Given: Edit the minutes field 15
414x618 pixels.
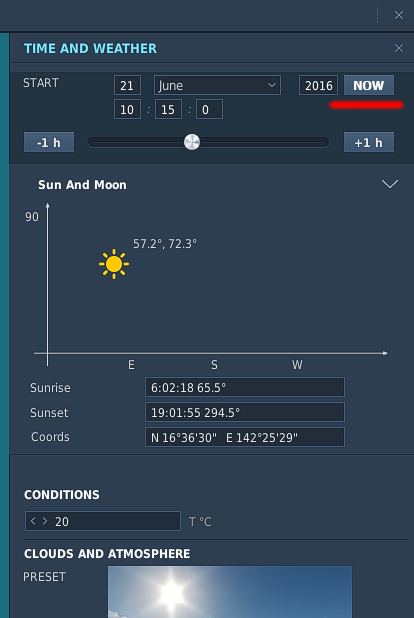Looking at the screenshot, I should tap(168, 109).
